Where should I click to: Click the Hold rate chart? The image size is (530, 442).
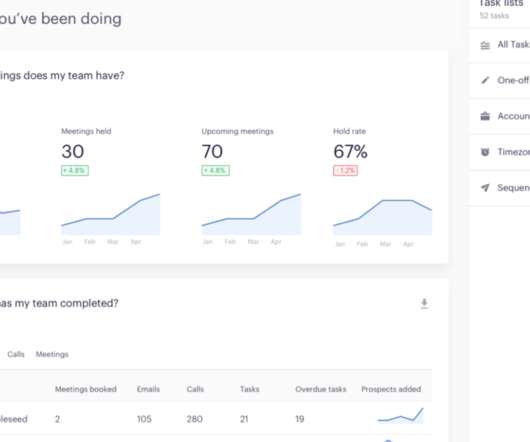point(383,217)
